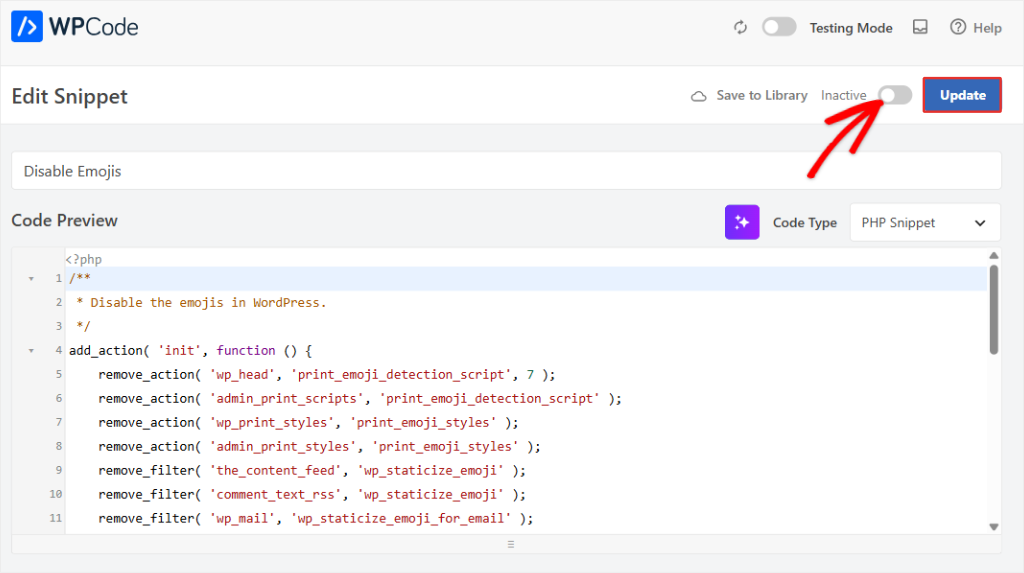The image size is (1024, 573).
Task: Click 'comment_text_rss' on line 10
Action: coord(276,495)
